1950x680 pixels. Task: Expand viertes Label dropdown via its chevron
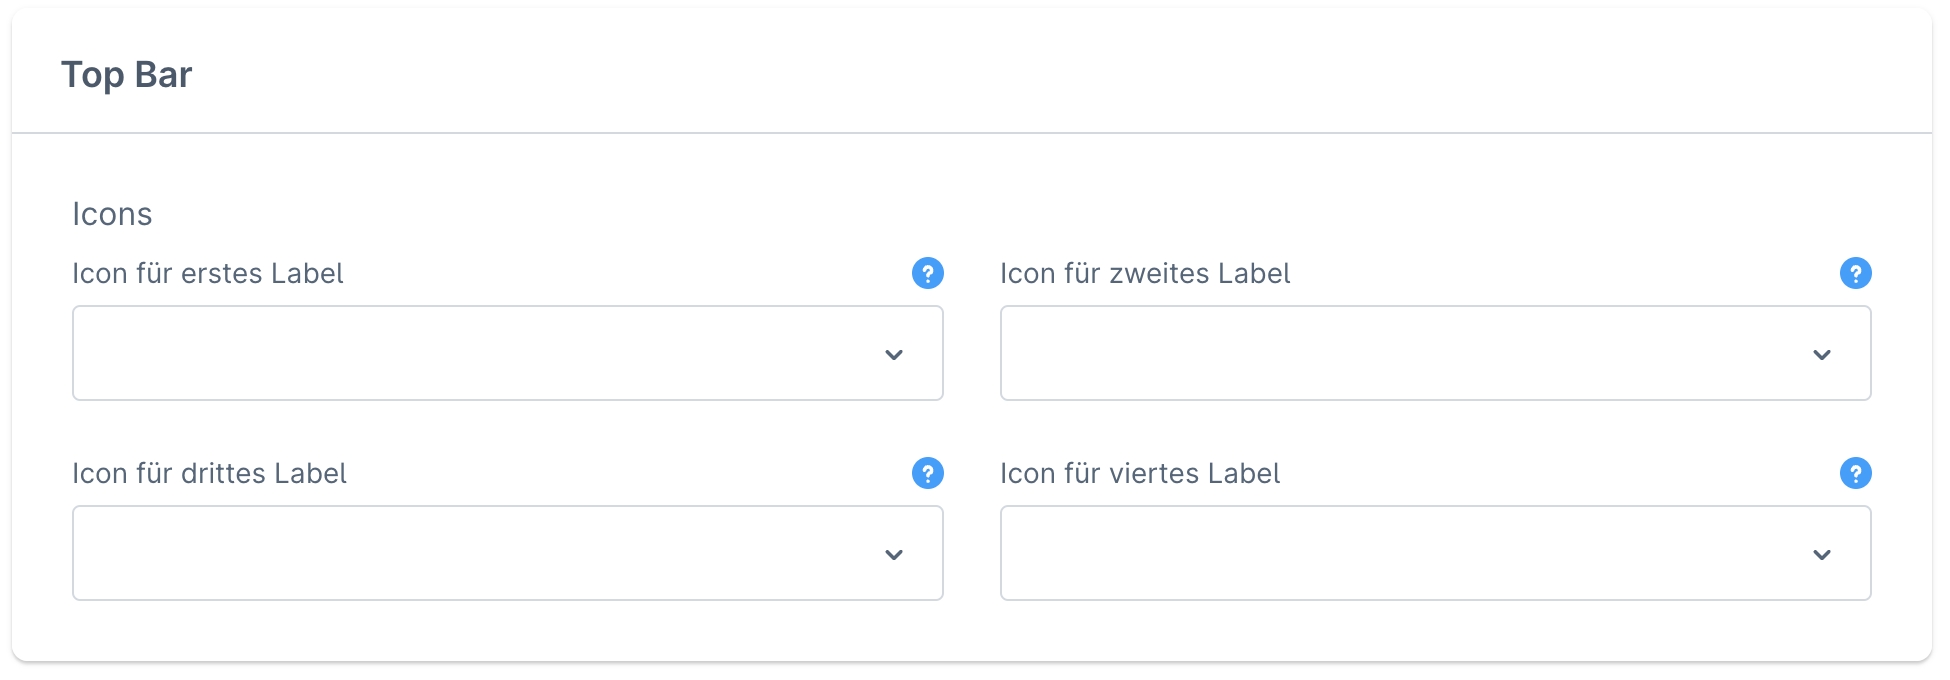click(x=1822, y=555)
